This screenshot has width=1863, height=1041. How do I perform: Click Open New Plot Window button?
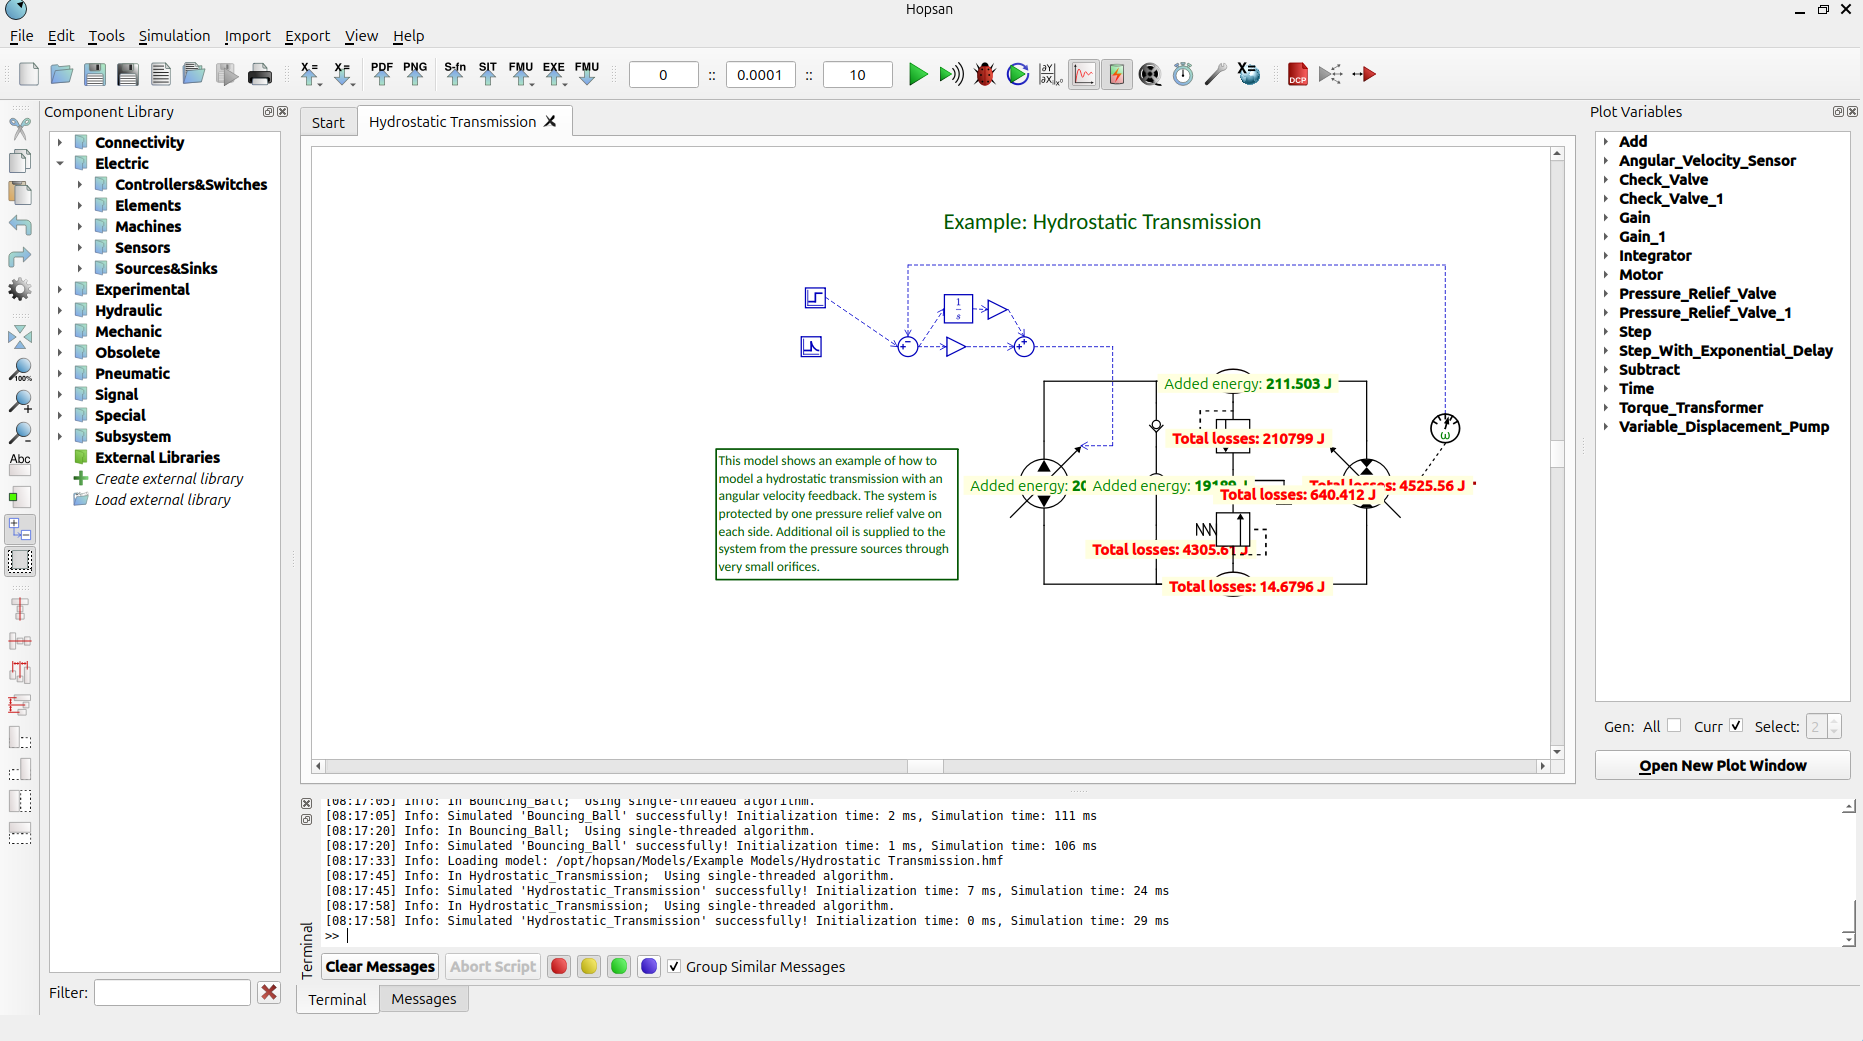click(x=1722, y=765)
